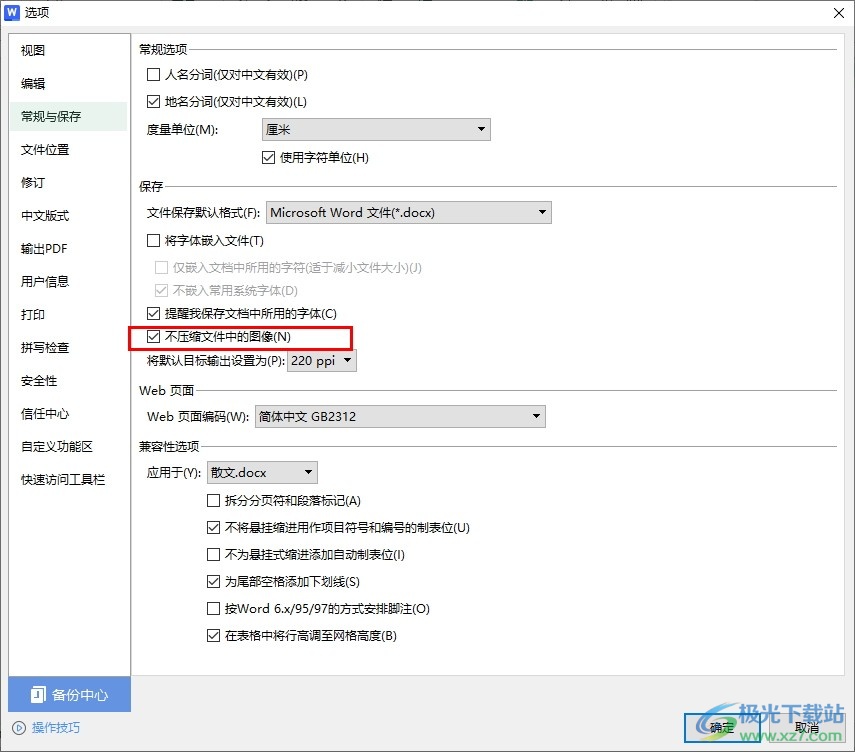The image size is (855, 752).
Task: Switch to the 视图 section
Action: click(x=33, y=50)
